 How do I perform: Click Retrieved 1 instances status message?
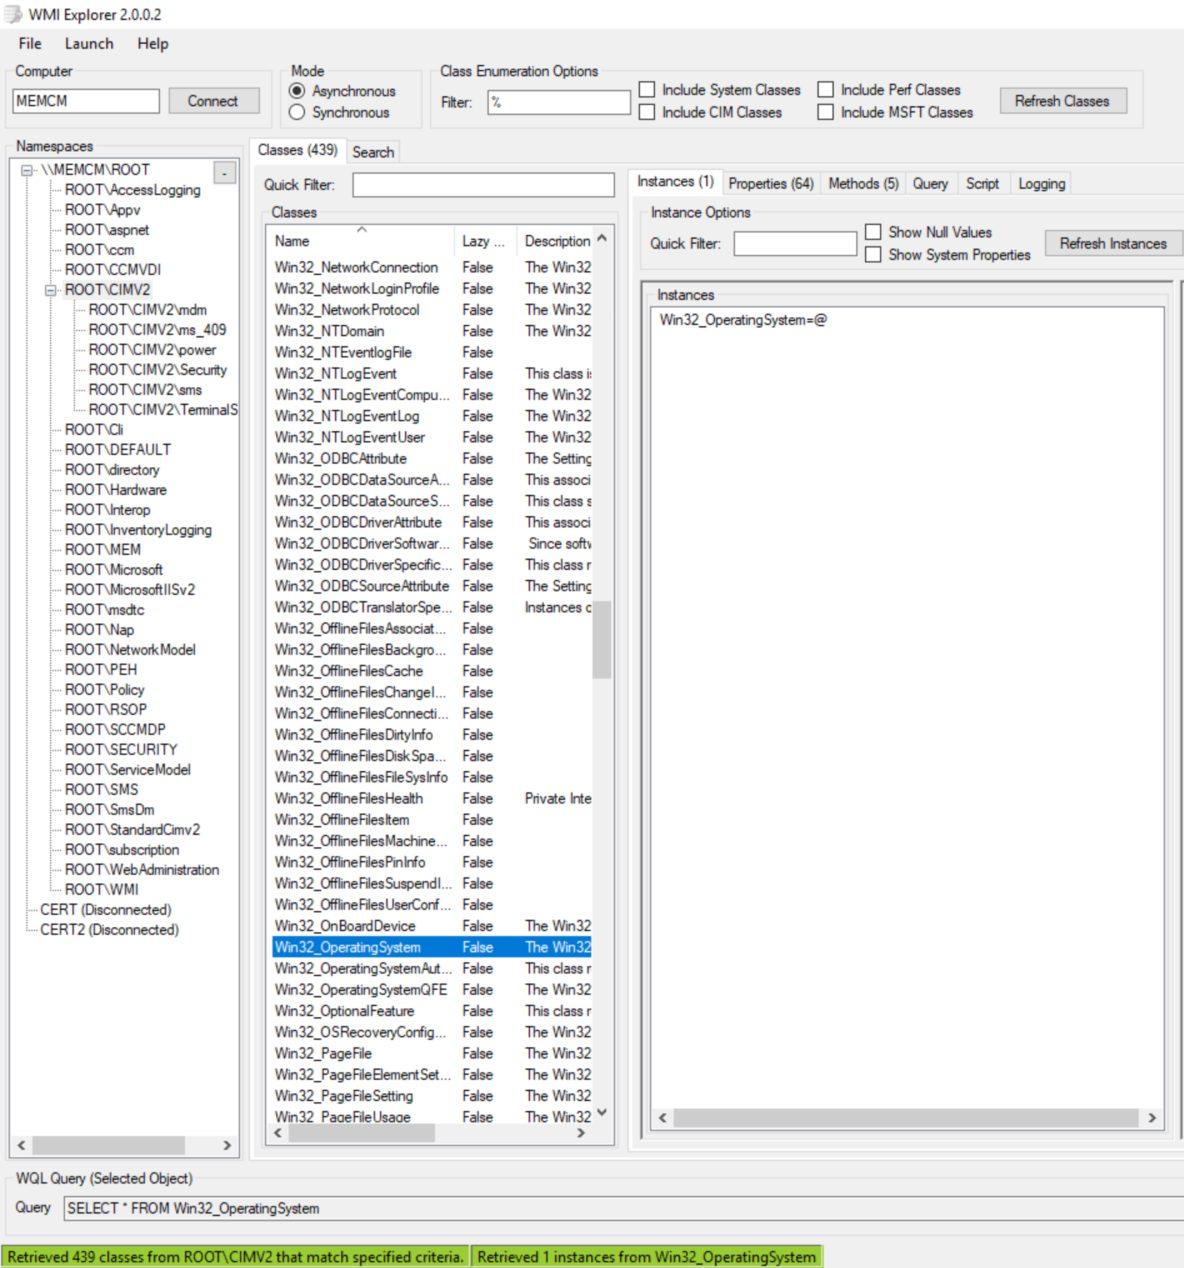(646, 1257)
